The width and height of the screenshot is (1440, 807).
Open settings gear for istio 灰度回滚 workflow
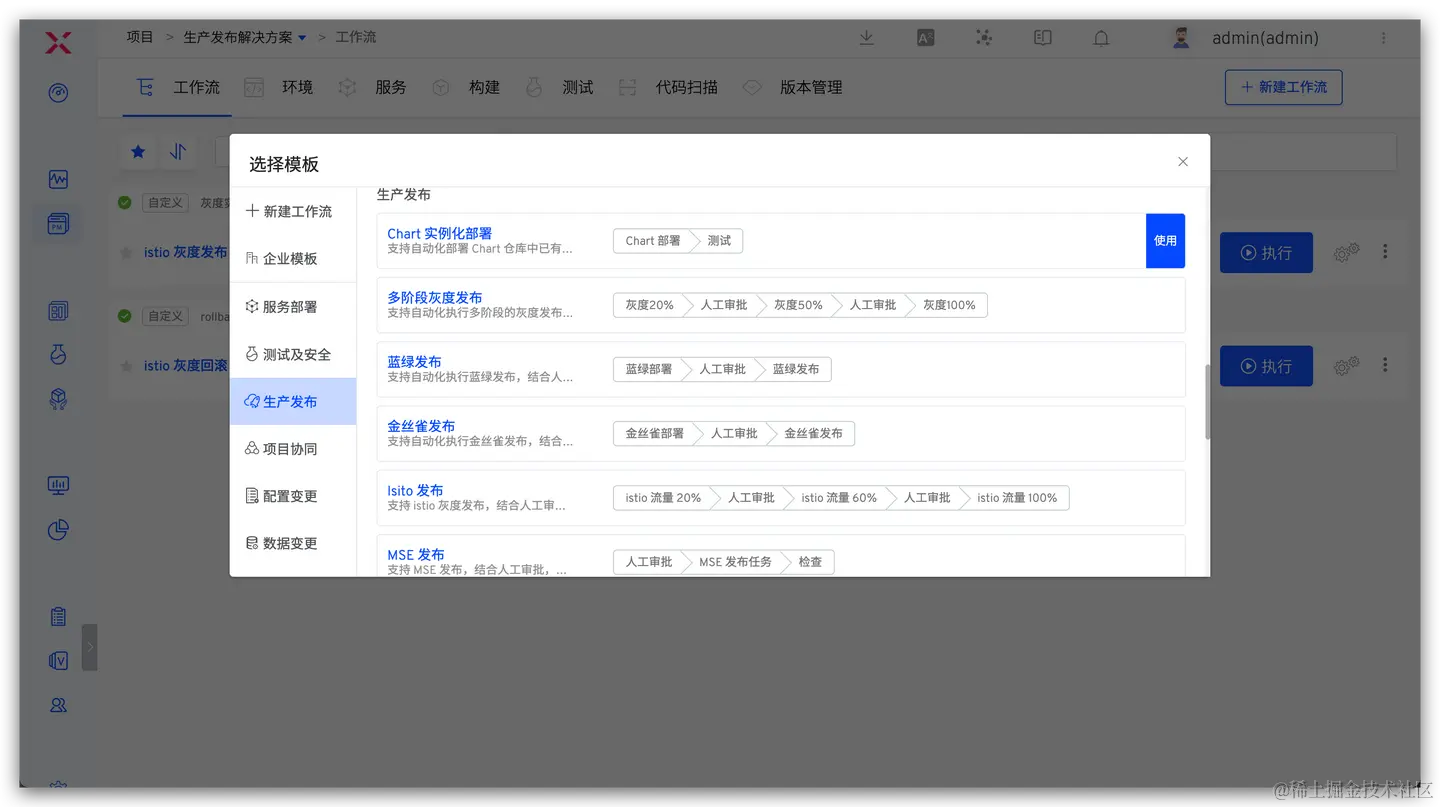click(1346, 366)
